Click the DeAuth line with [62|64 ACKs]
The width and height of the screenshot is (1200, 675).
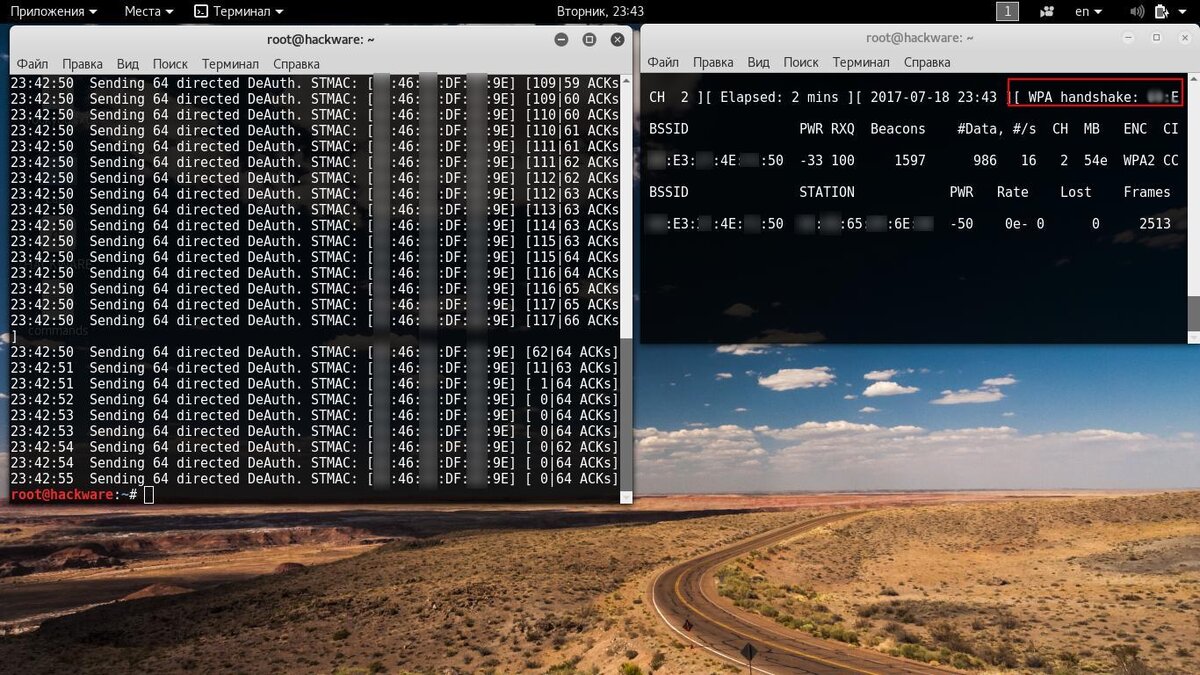315,352
